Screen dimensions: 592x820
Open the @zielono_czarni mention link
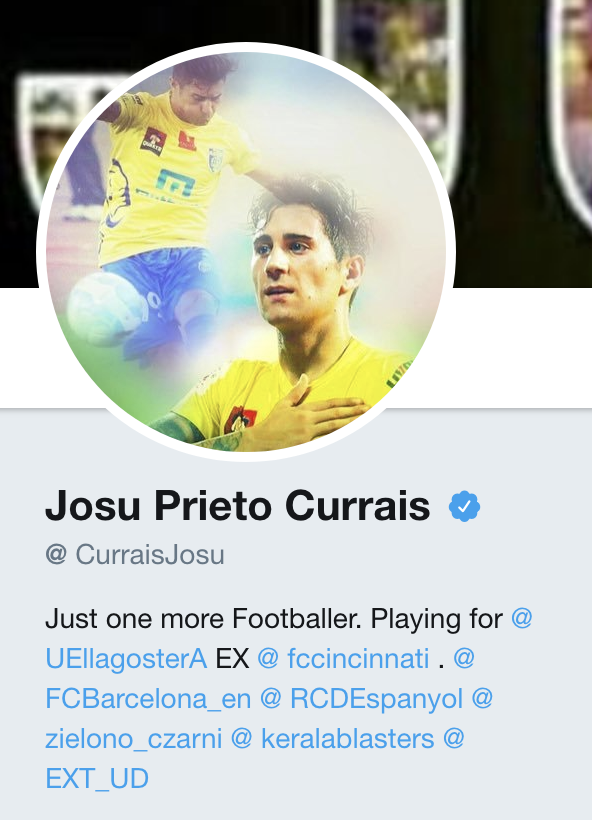click(x=134, y=739)
